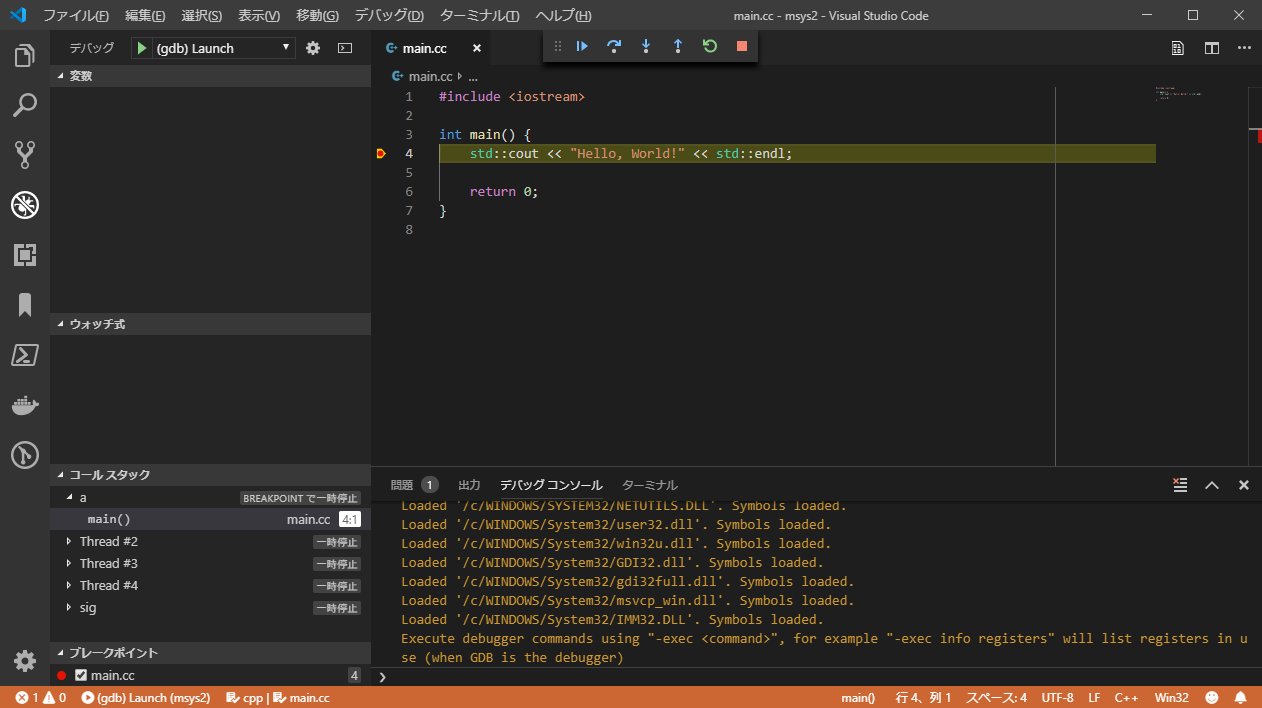Open the ファイル(F) menu
Screen dimensions: 1262x708
coord(76,16)
